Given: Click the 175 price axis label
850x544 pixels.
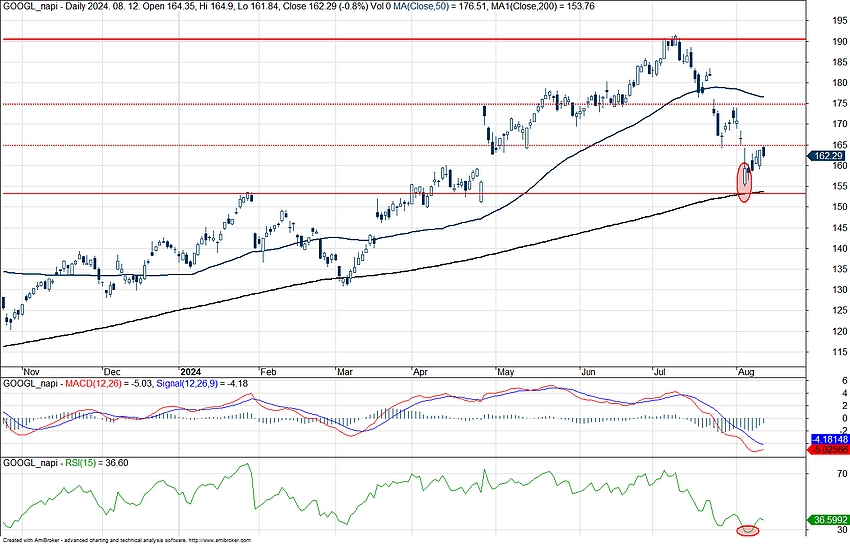Looking at the screenshot, I should tap(839, 103).
